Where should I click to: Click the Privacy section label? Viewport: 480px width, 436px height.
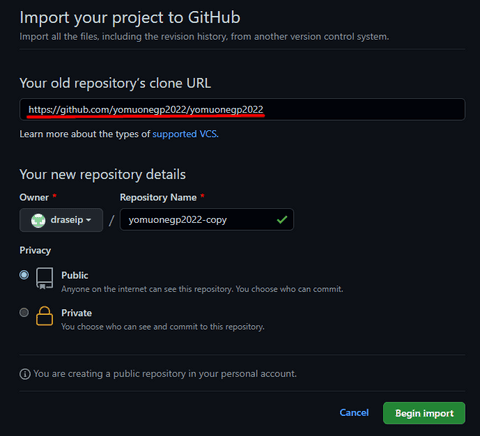click(x=35, y=250)
